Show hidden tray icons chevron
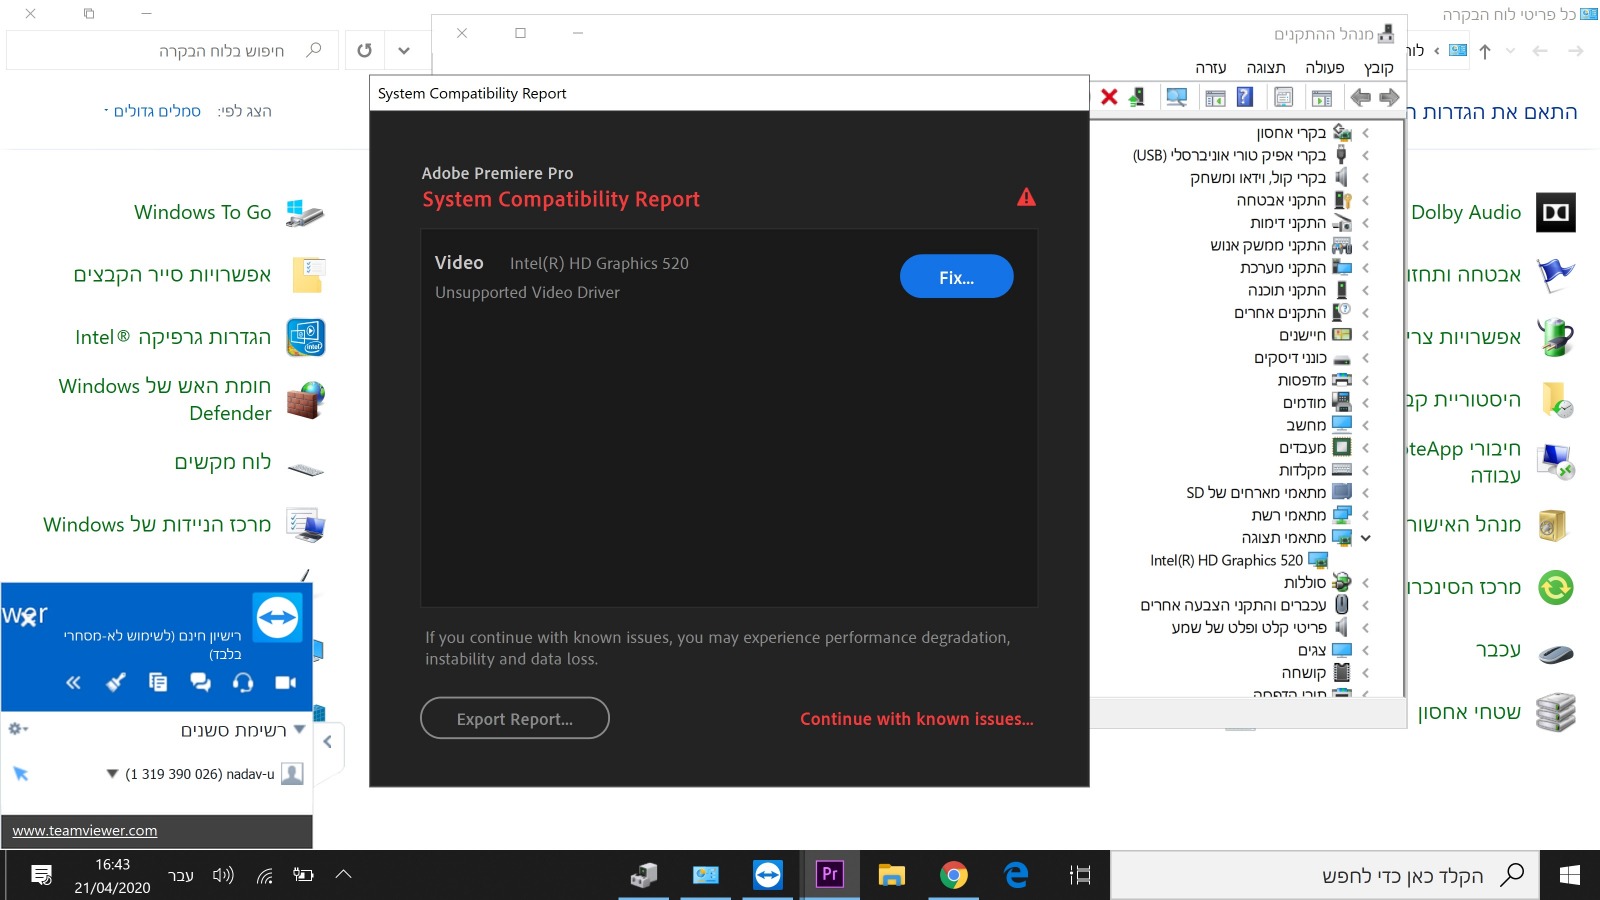Viewport: 1600px width, 900px height. [343, 875]
